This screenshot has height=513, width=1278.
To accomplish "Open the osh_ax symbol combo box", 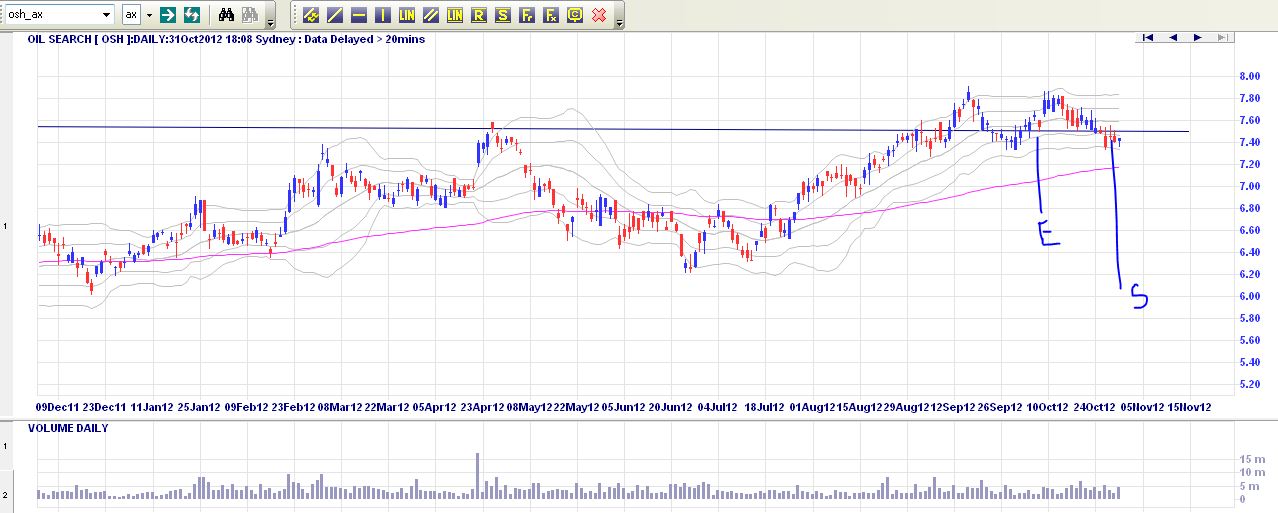I will point(59,15).
